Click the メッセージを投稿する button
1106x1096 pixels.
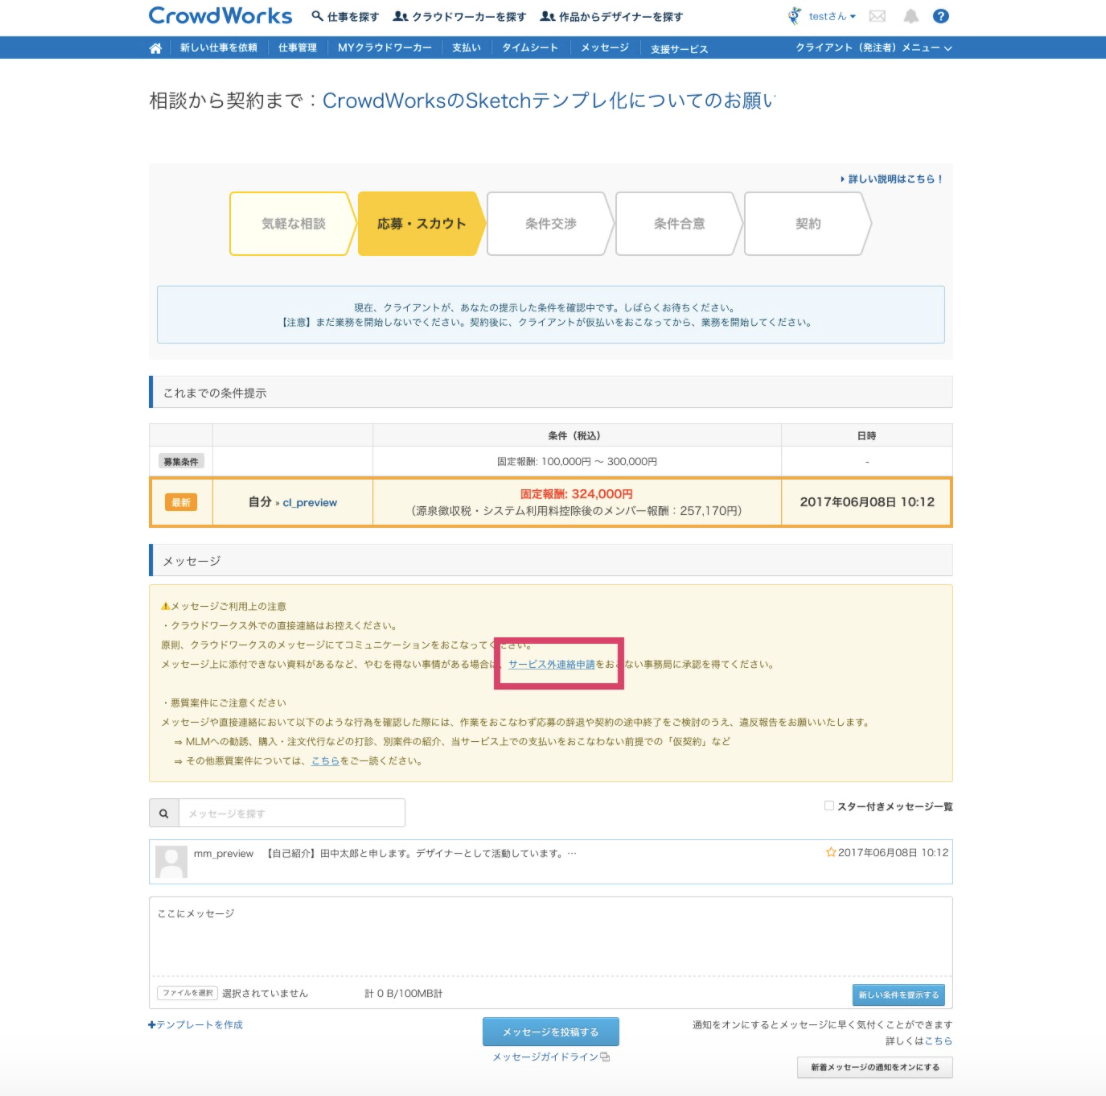click(x=550, y=1031)
